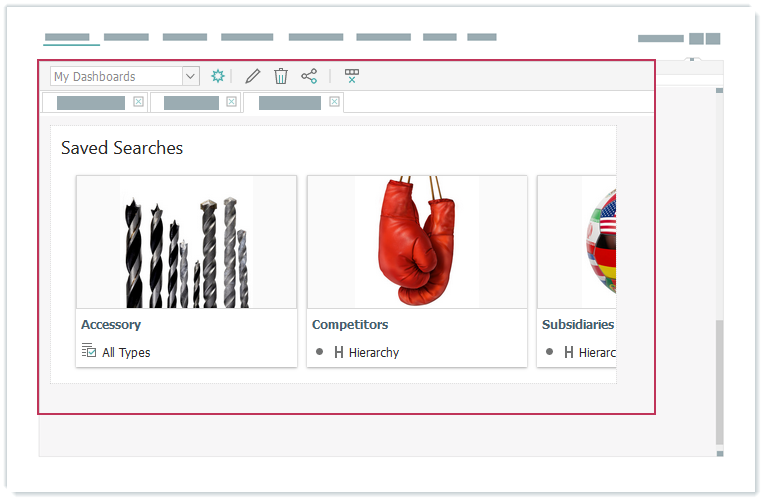Open the Subsidiaries saved search title

click(x=577, y=325)
